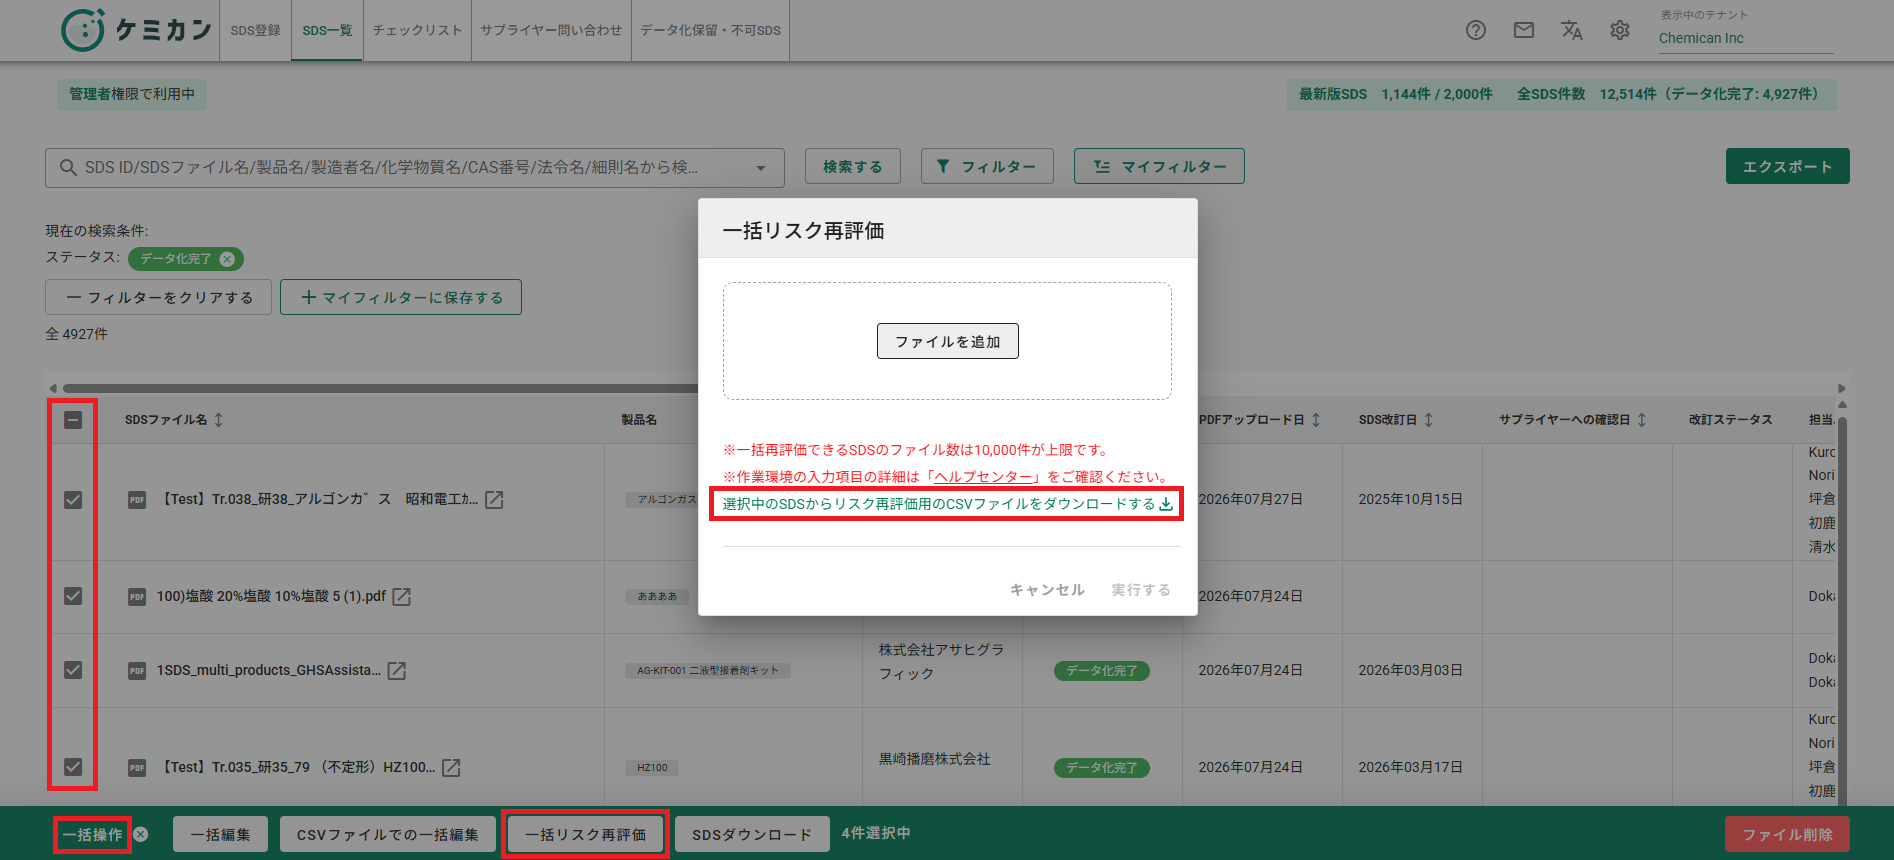Click the language translation icon
Image resolution: width=1894 pixels, height=860 pixels.
[1572, 30]
